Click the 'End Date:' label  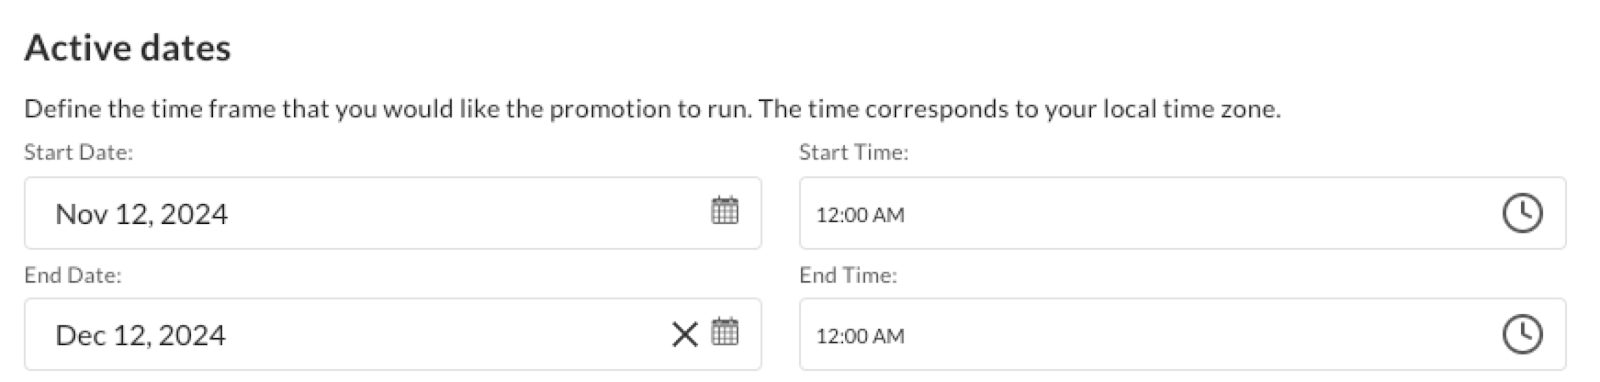pyautogui.click(x=73, y=275)
